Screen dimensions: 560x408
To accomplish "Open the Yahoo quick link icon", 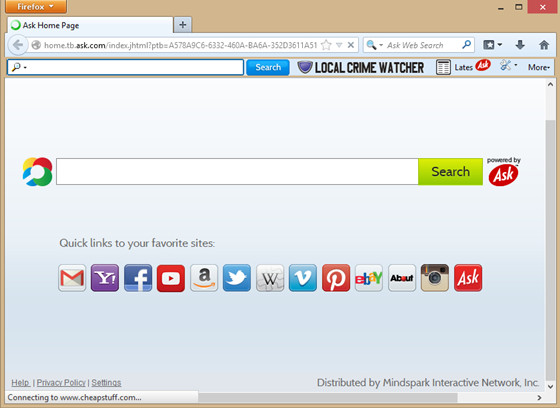I will 105,278.
